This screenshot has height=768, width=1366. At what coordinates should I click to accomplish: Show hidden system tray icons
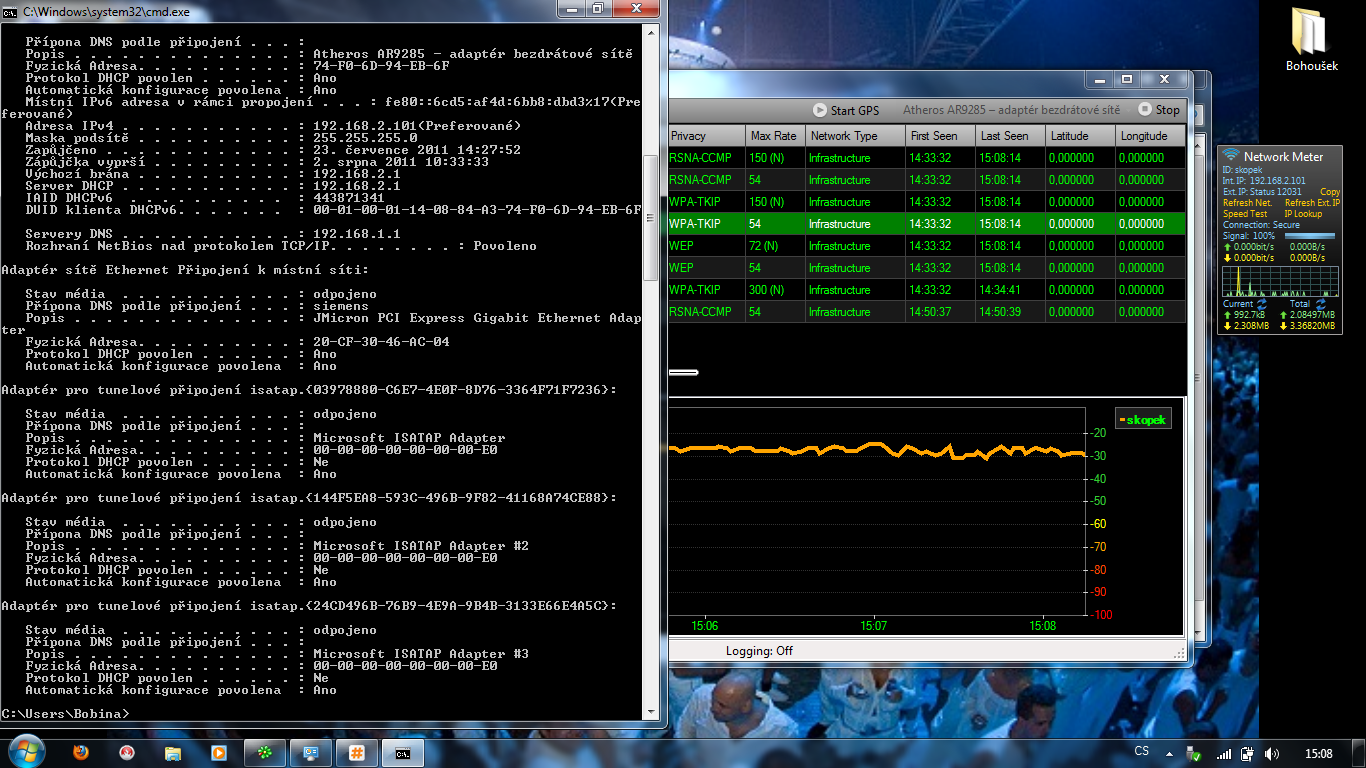1168,752
